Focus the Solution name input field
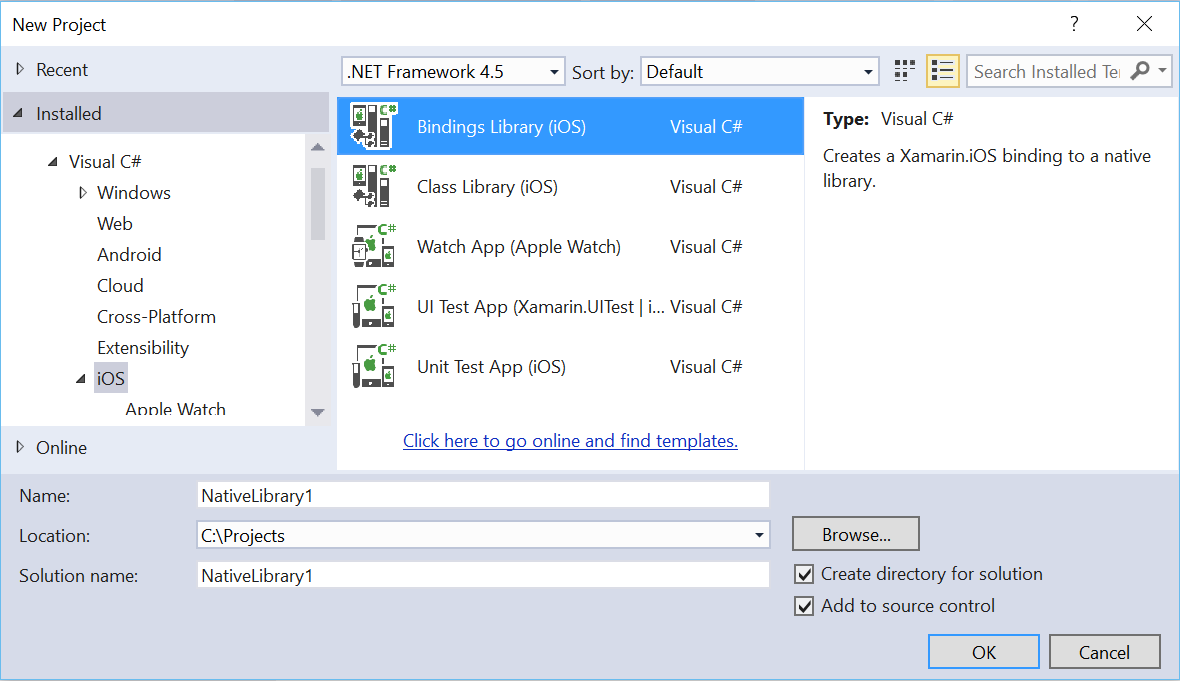This screenshot has width=1180, height=681. click(483, 575)
